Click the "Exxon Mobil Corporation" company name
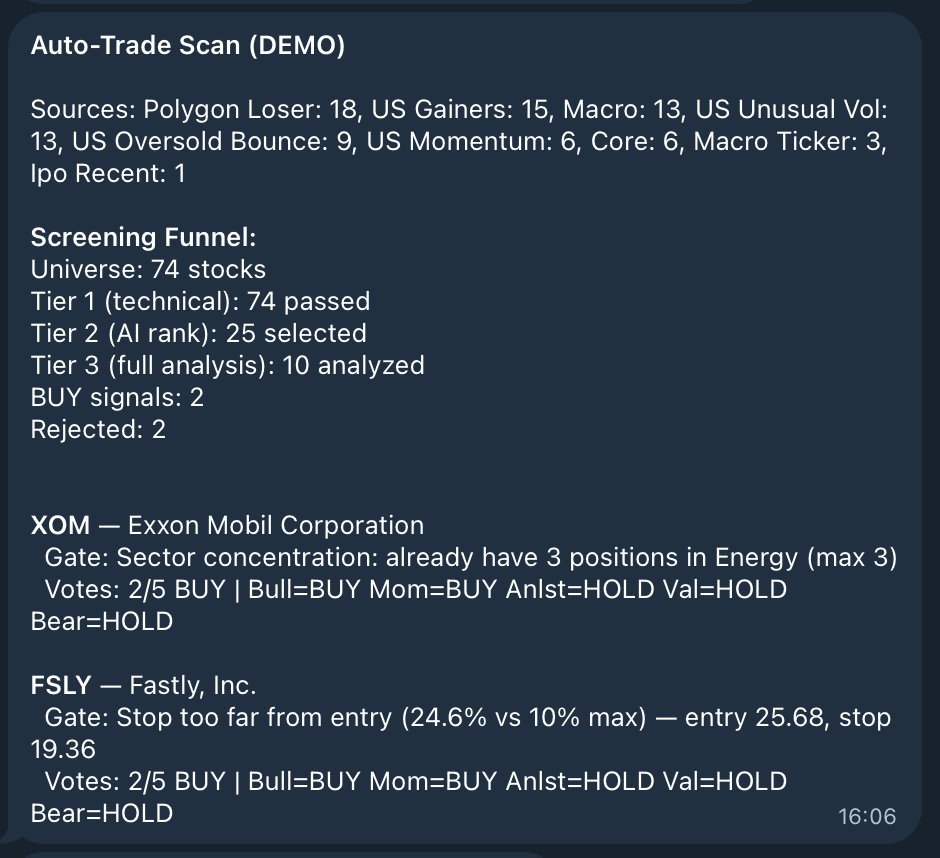The height and width of the screenshot is (858, 940). (x=276, y=525)
